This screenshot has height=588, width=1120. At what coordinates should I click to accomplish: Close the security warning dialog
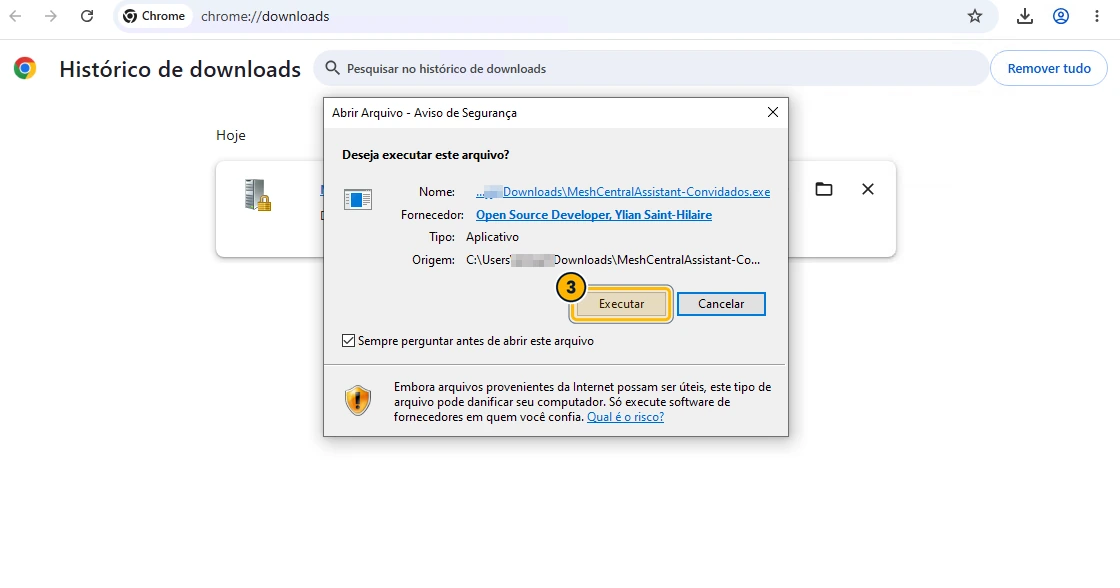tap(772, 112)
